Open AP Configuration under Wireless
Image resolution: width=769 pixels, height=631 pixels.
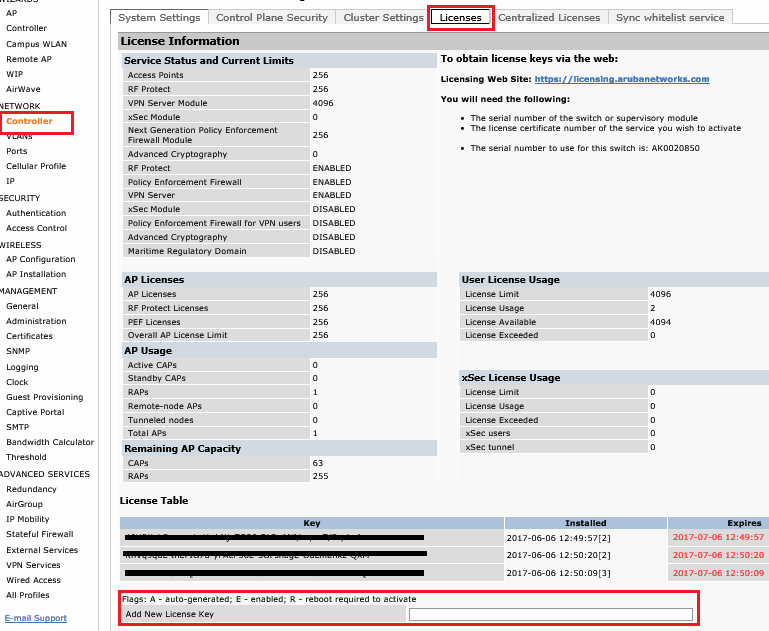click(41, 259)
